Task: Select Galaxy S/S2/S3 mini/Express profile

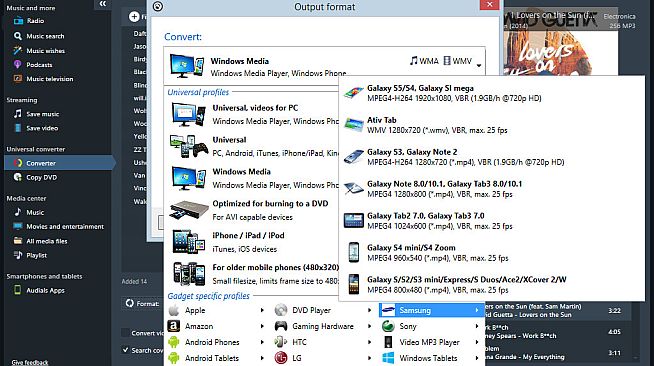Action: coord(492,285)
